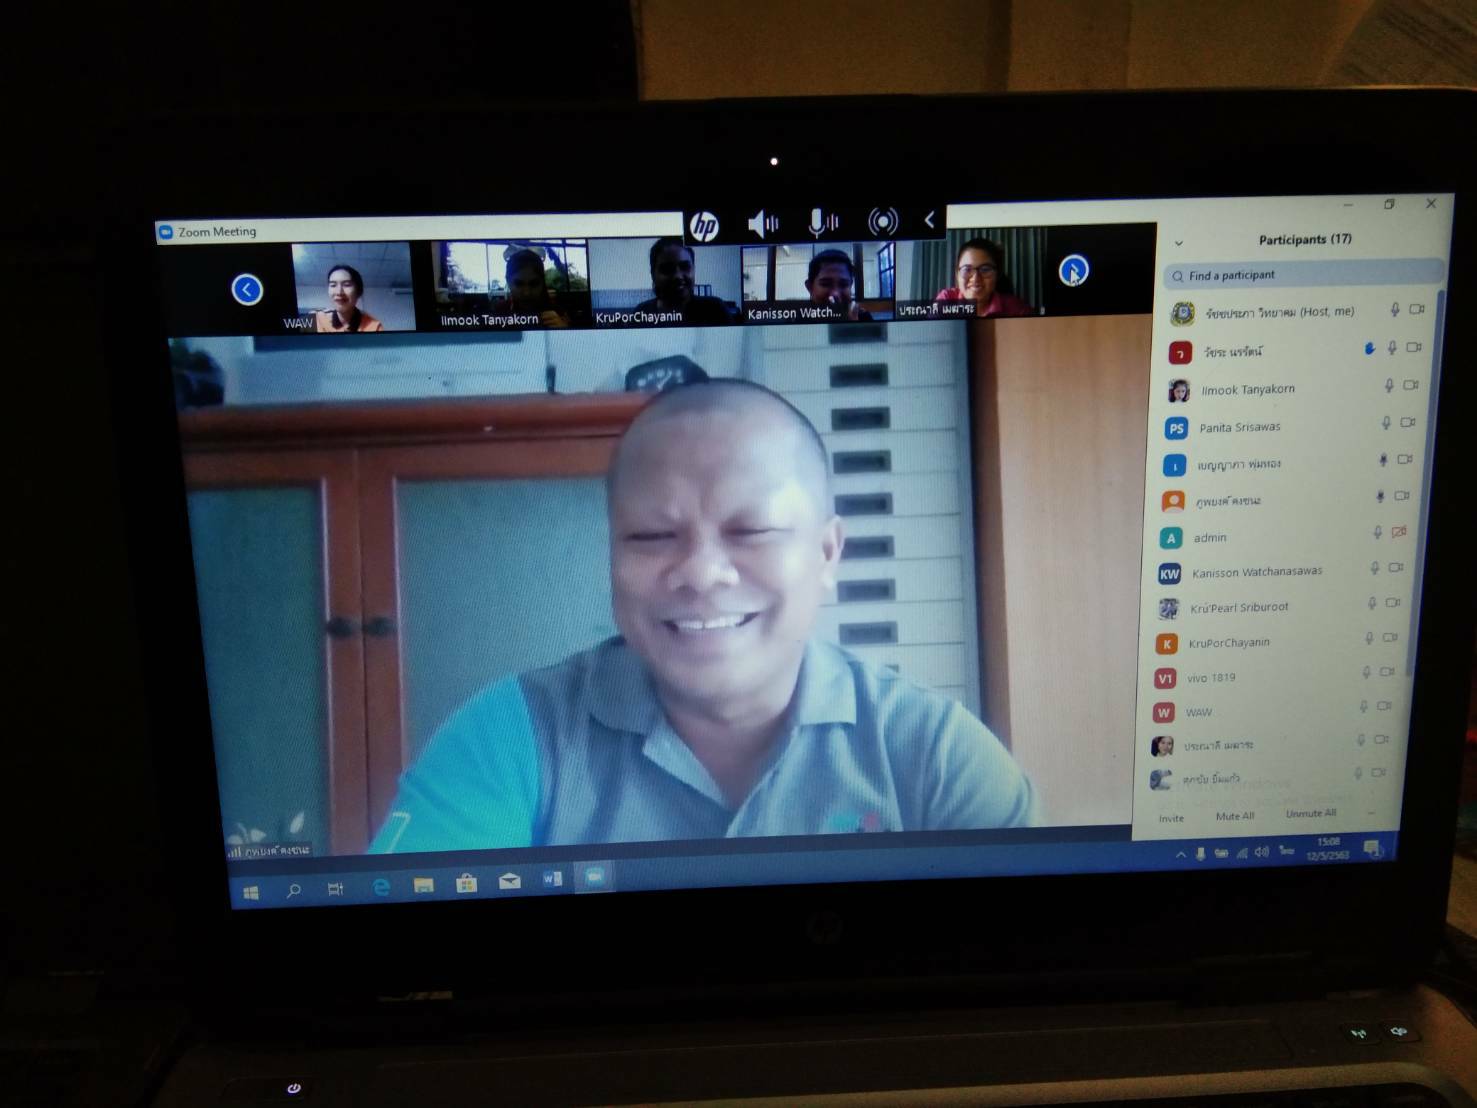Select Kanisson Watchanasawas in participant list
The width and height of the screenshot is (1477, 1108).
coord(1256,572)
